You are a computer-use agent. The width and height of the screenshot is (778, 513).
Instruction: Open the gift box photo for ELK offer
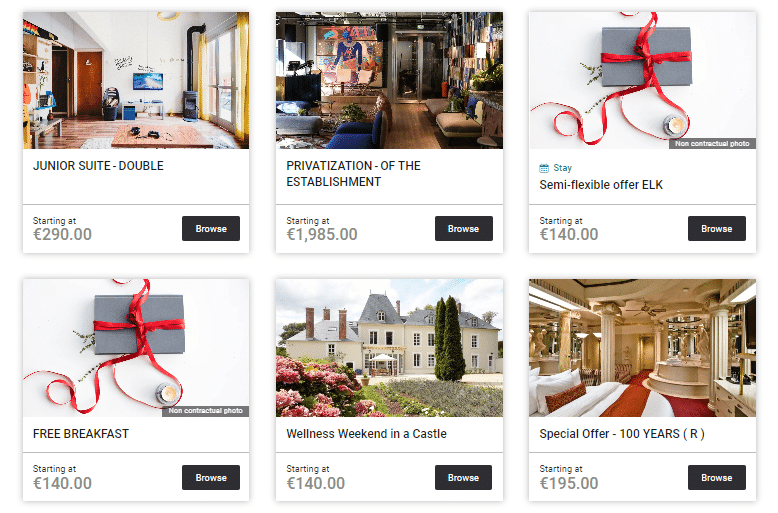click(643, 80)
